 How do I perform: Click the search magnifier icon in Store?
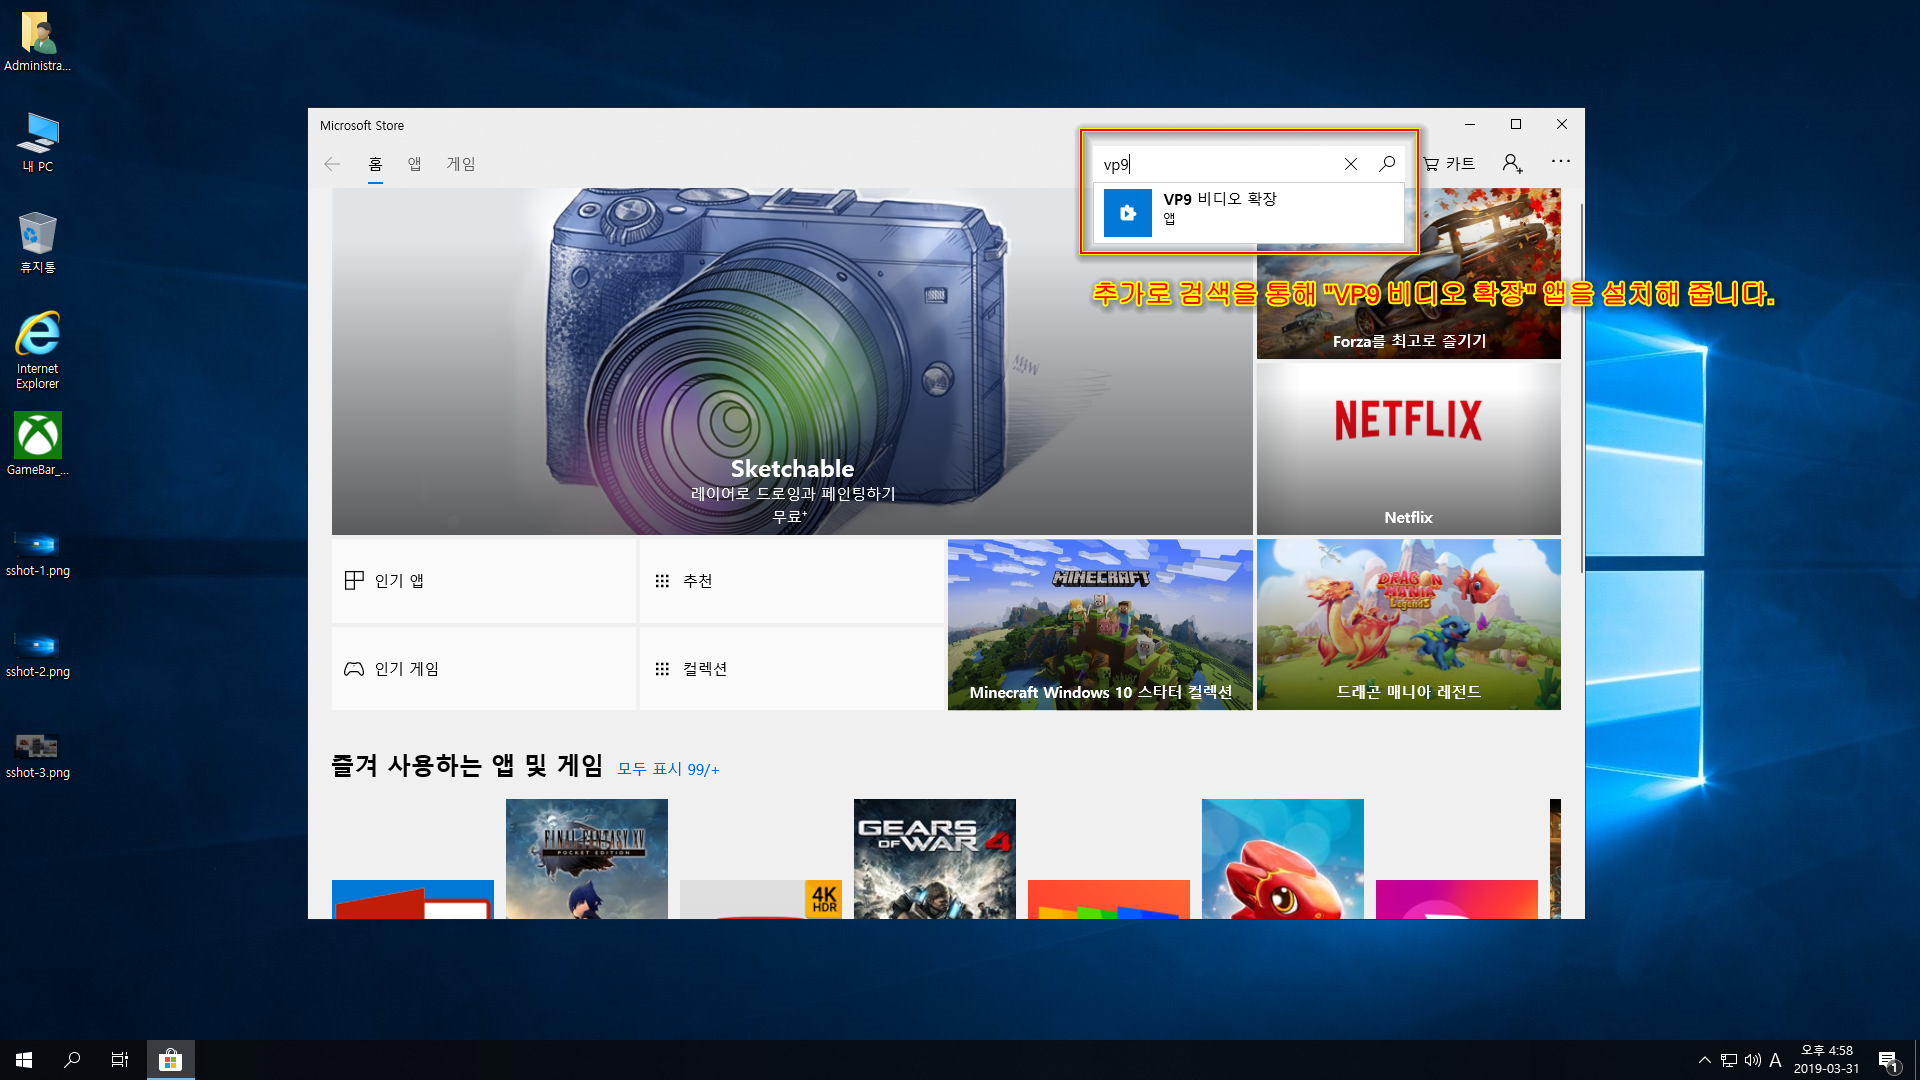1387,164
